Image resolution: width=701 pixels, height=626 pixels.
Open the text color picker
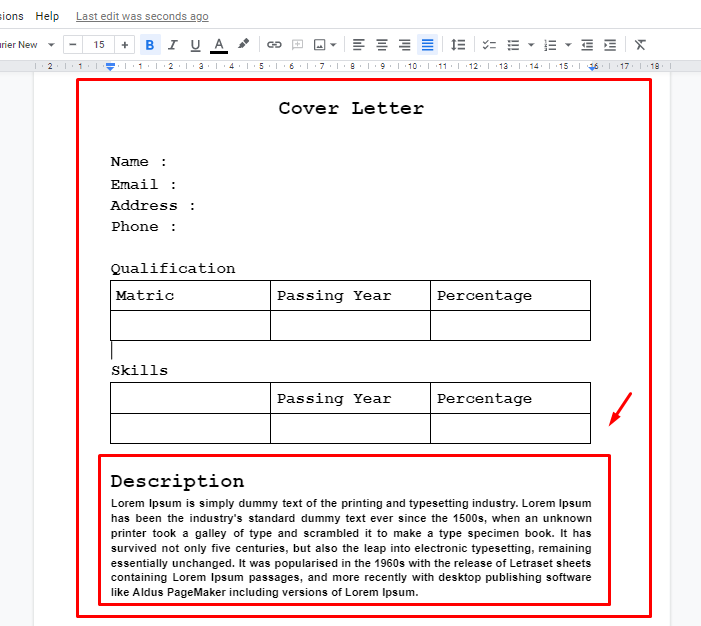(x=219, y=45)
